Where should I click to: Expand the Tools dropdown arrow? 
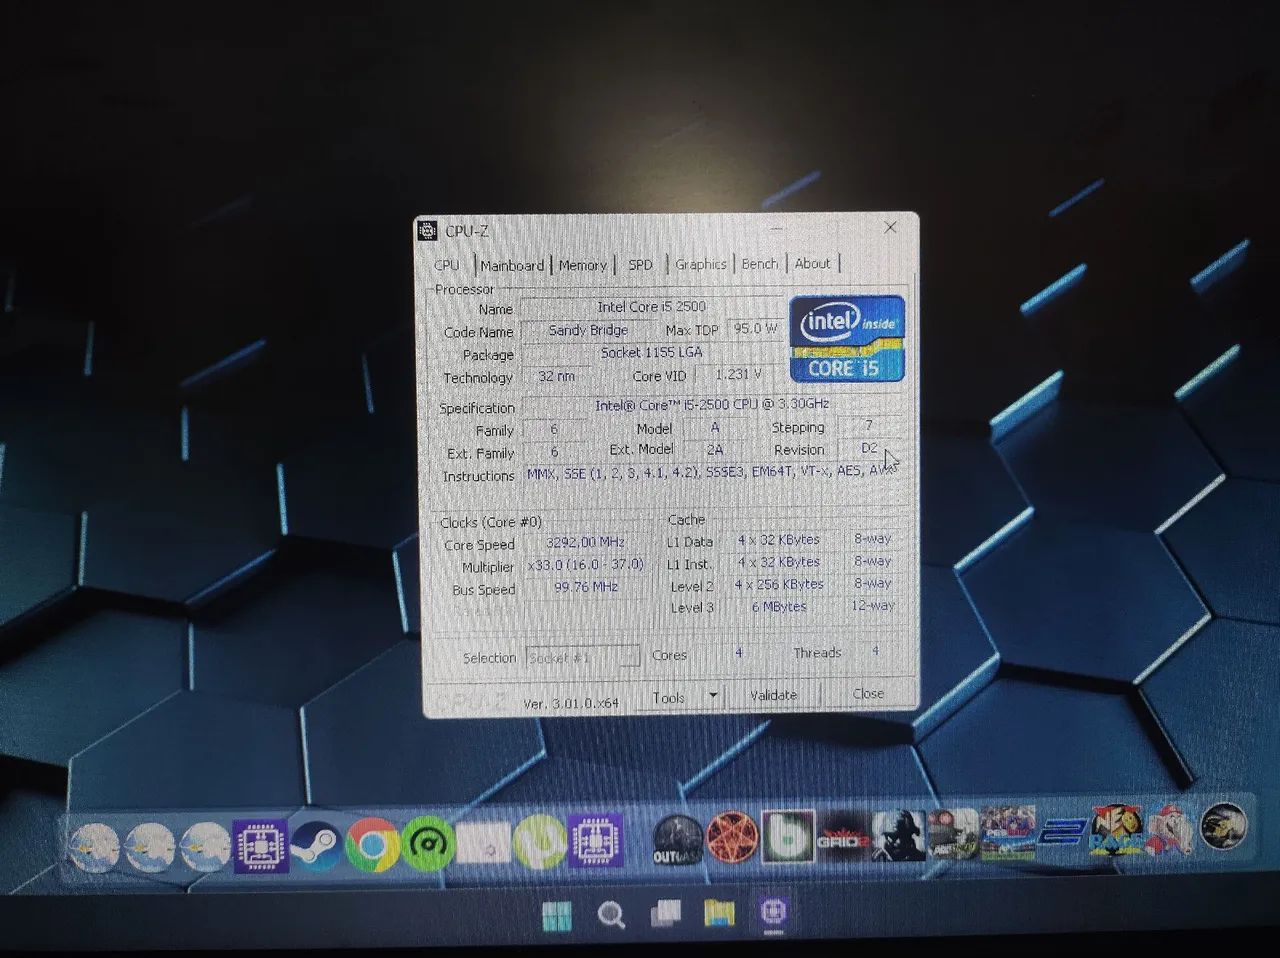(714, 697)
